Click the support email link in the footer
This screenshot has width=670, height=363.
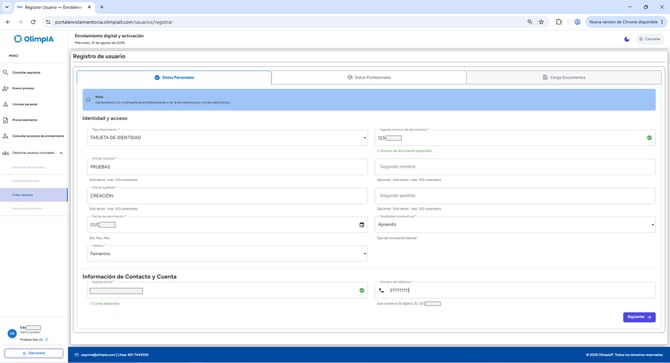pos(98,355)
